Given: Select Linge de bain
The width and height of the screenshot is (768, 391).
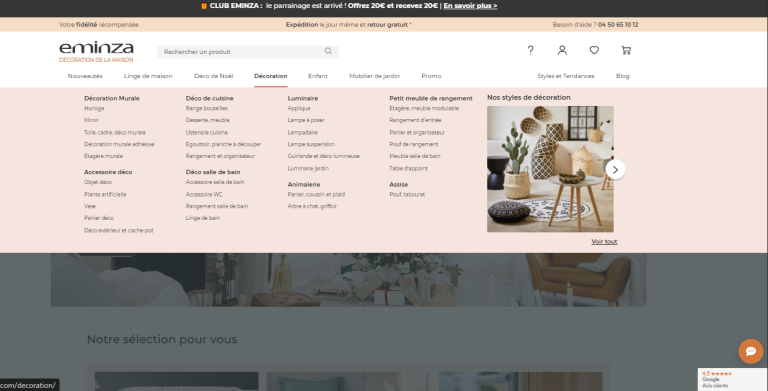Looking at the screenshot, I should (x=203, y=218).
